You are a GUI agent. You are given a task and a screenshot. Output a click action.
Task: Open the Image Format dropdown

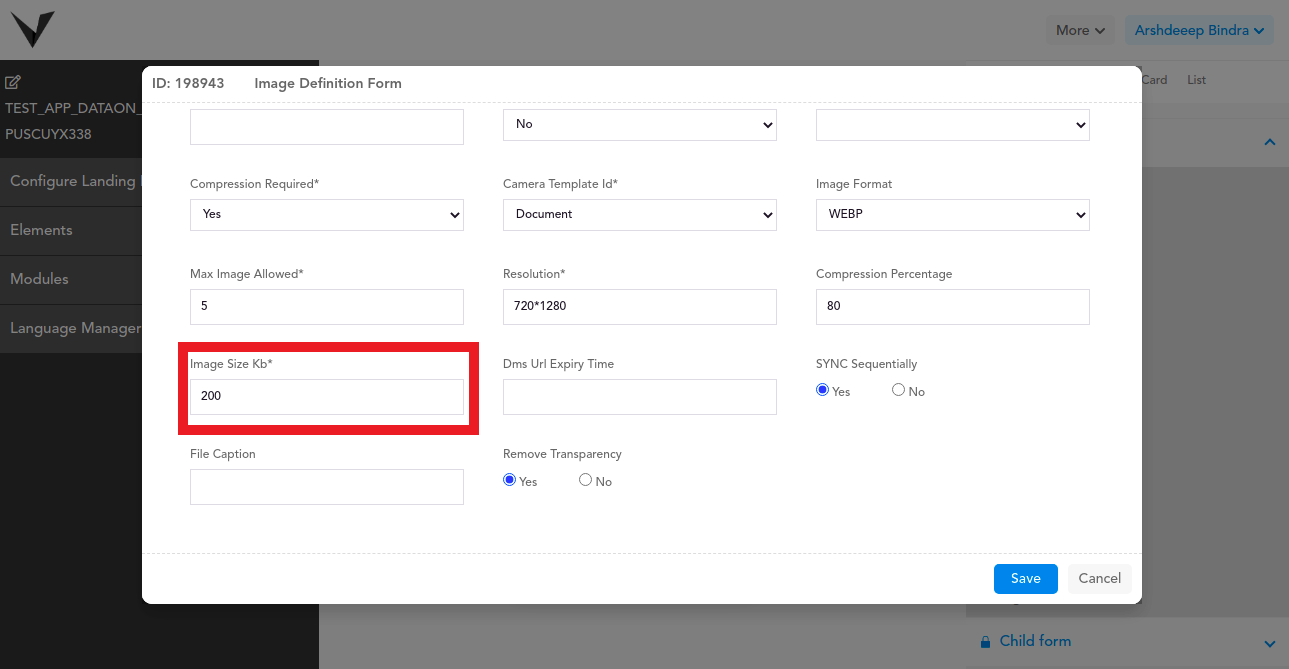(953, 214)
